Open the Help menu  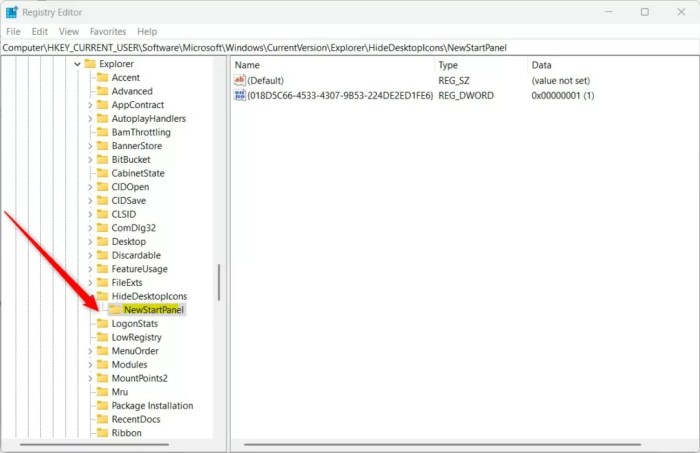[147, 32]
